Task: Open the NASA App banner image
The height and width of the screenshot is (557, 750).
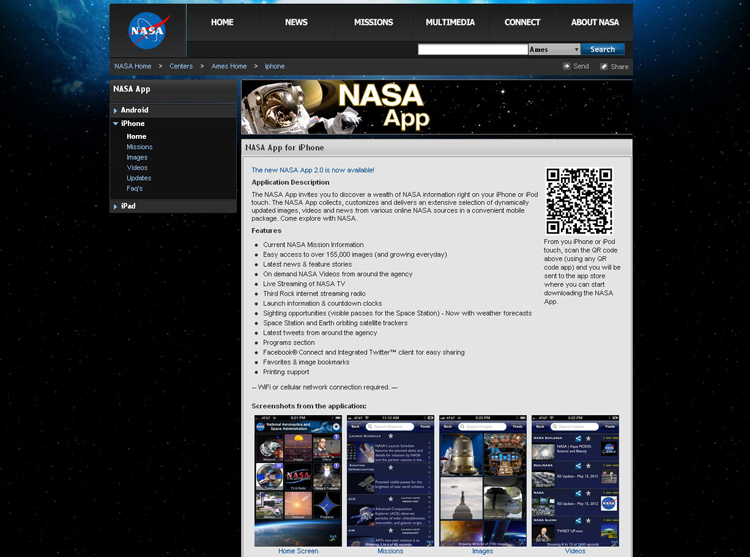Action: coord(436,107)
